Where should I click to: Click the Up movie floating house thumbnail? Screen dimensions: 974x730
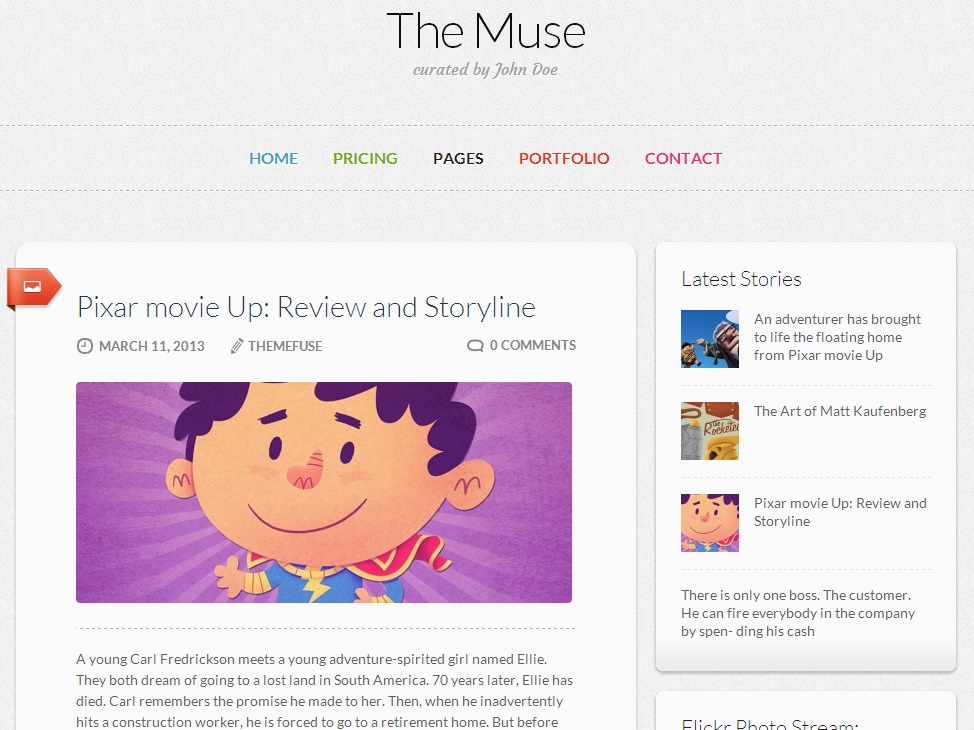[710, 339]
